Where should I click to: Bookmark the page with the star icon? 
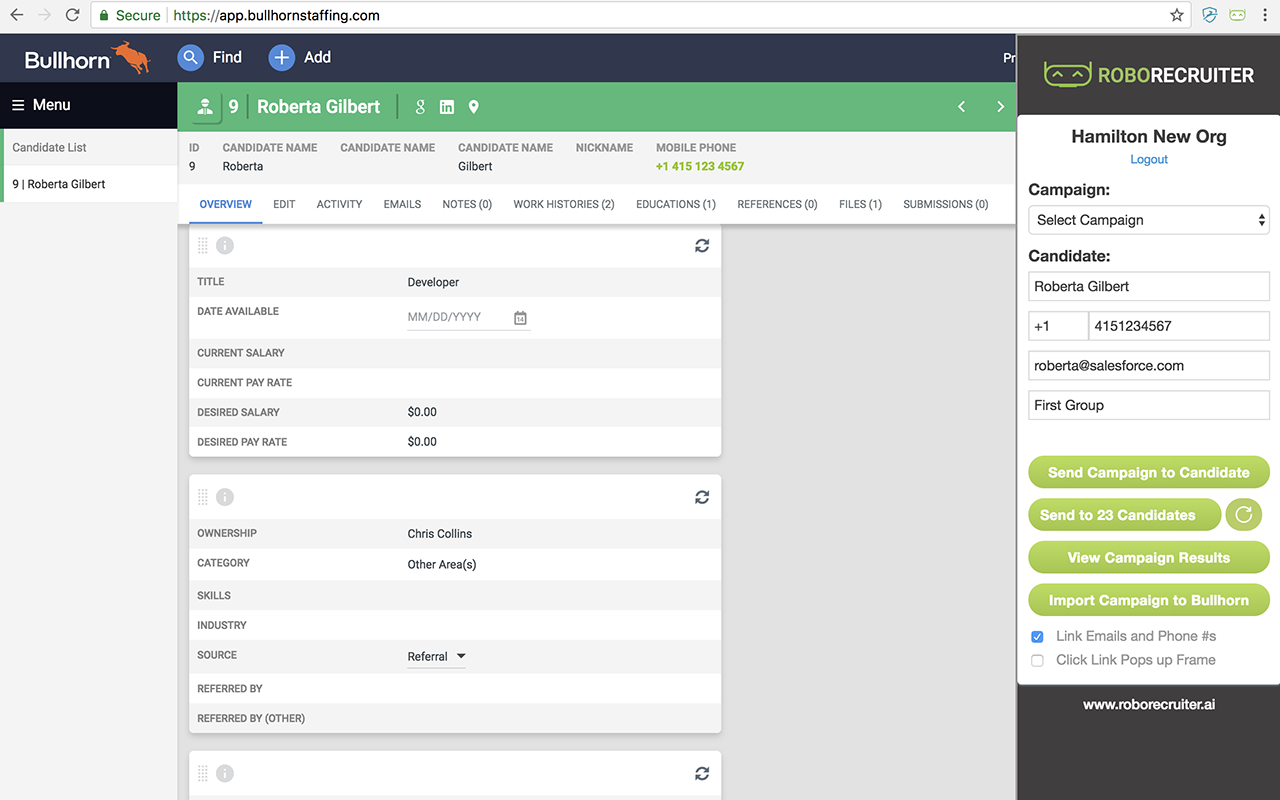(1177, 15)
